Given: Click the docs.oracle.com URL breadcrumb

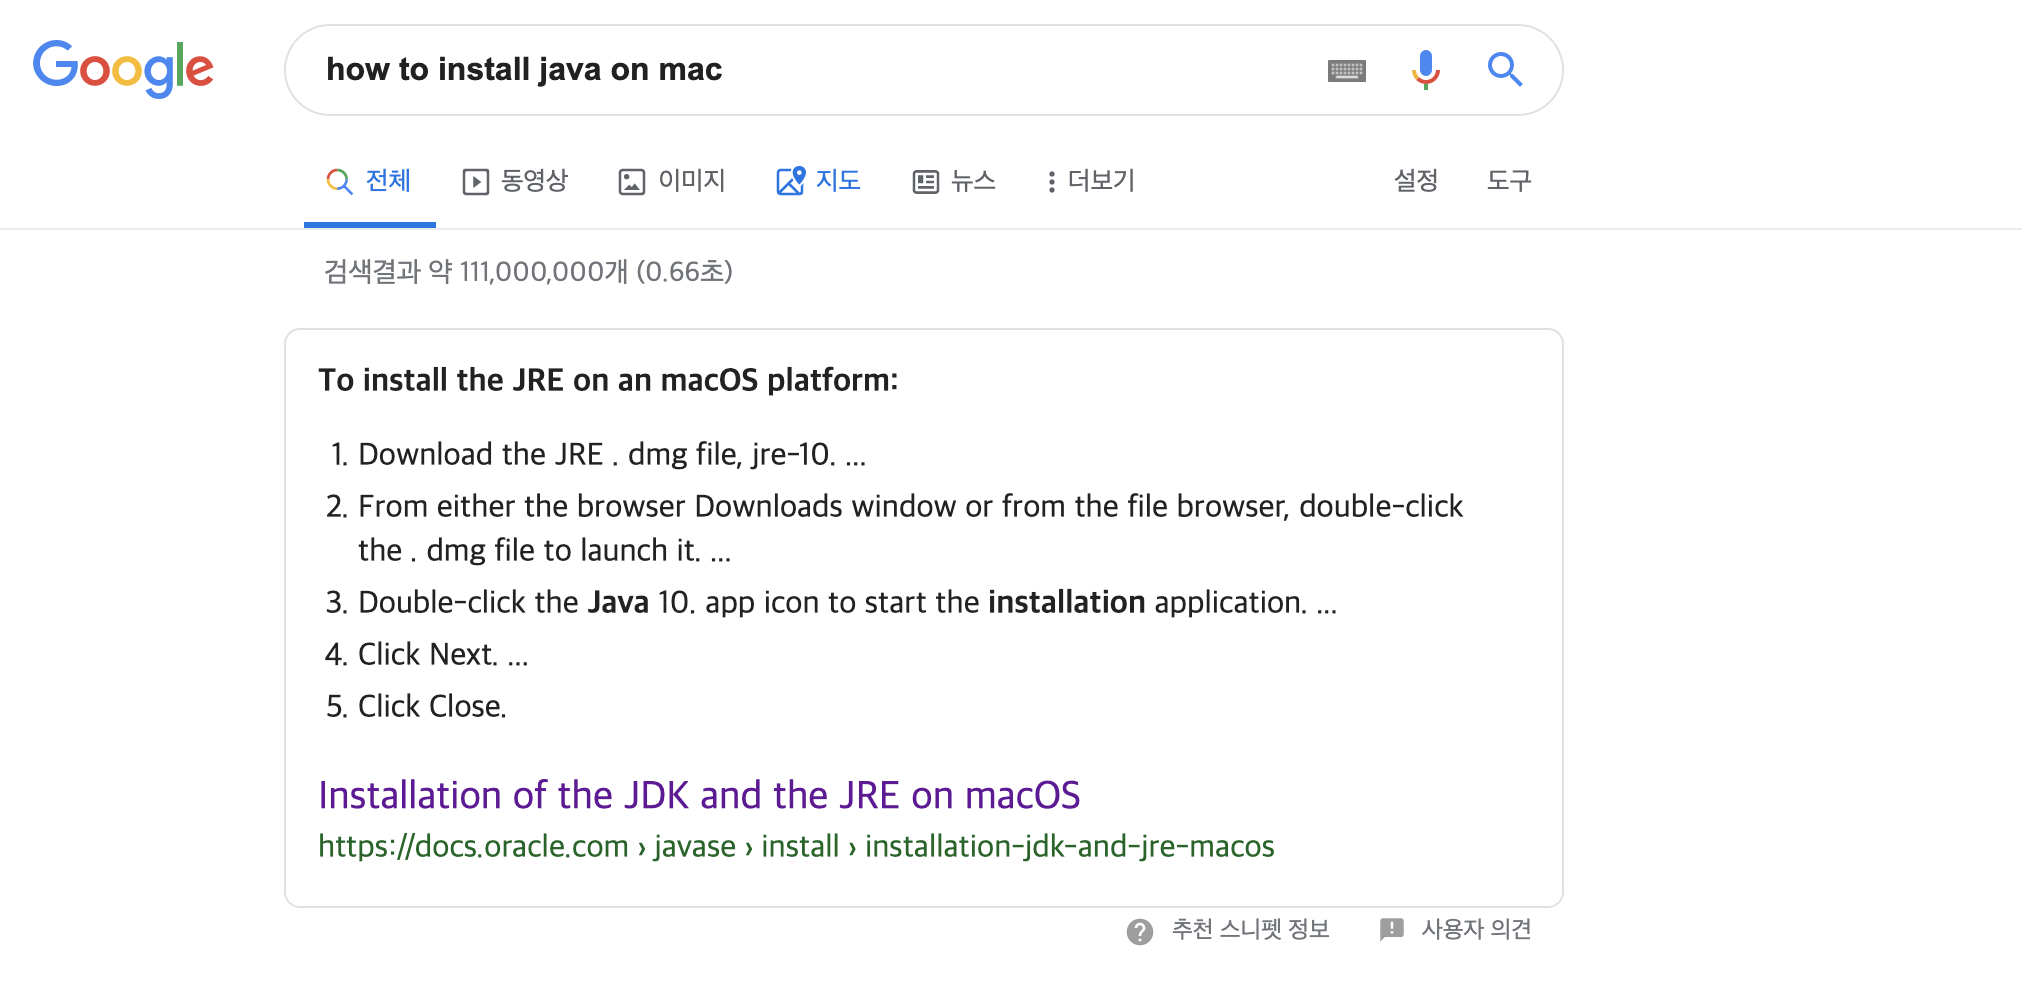Looking at the screenshot, I should coord(796,847).
